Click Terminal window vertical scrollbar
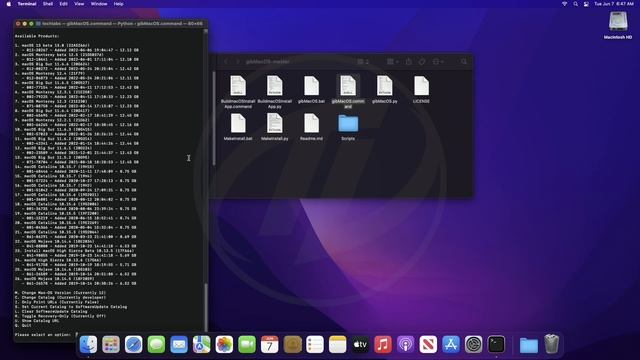Viewport: 640px width, 360px height. click(x=206, y=307)
